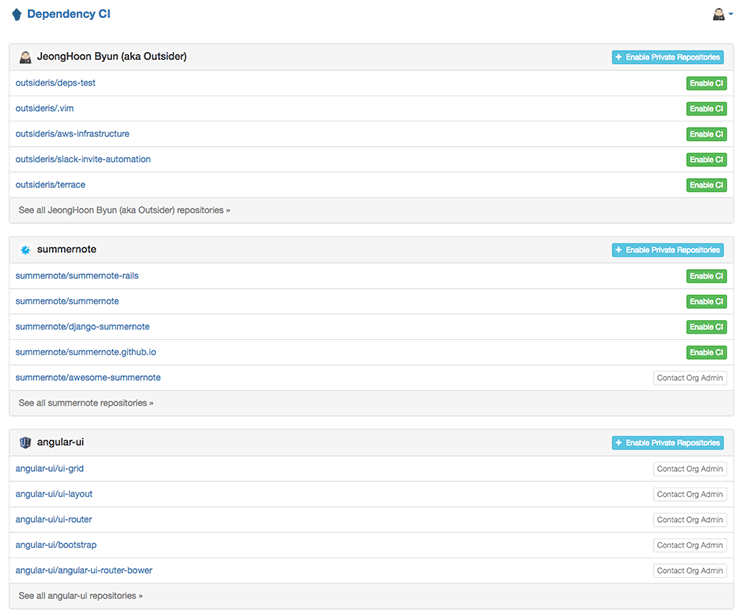Screen dimensions: 750x616
Task: Open the Dependency CI home link
Action: click(68, 14)
